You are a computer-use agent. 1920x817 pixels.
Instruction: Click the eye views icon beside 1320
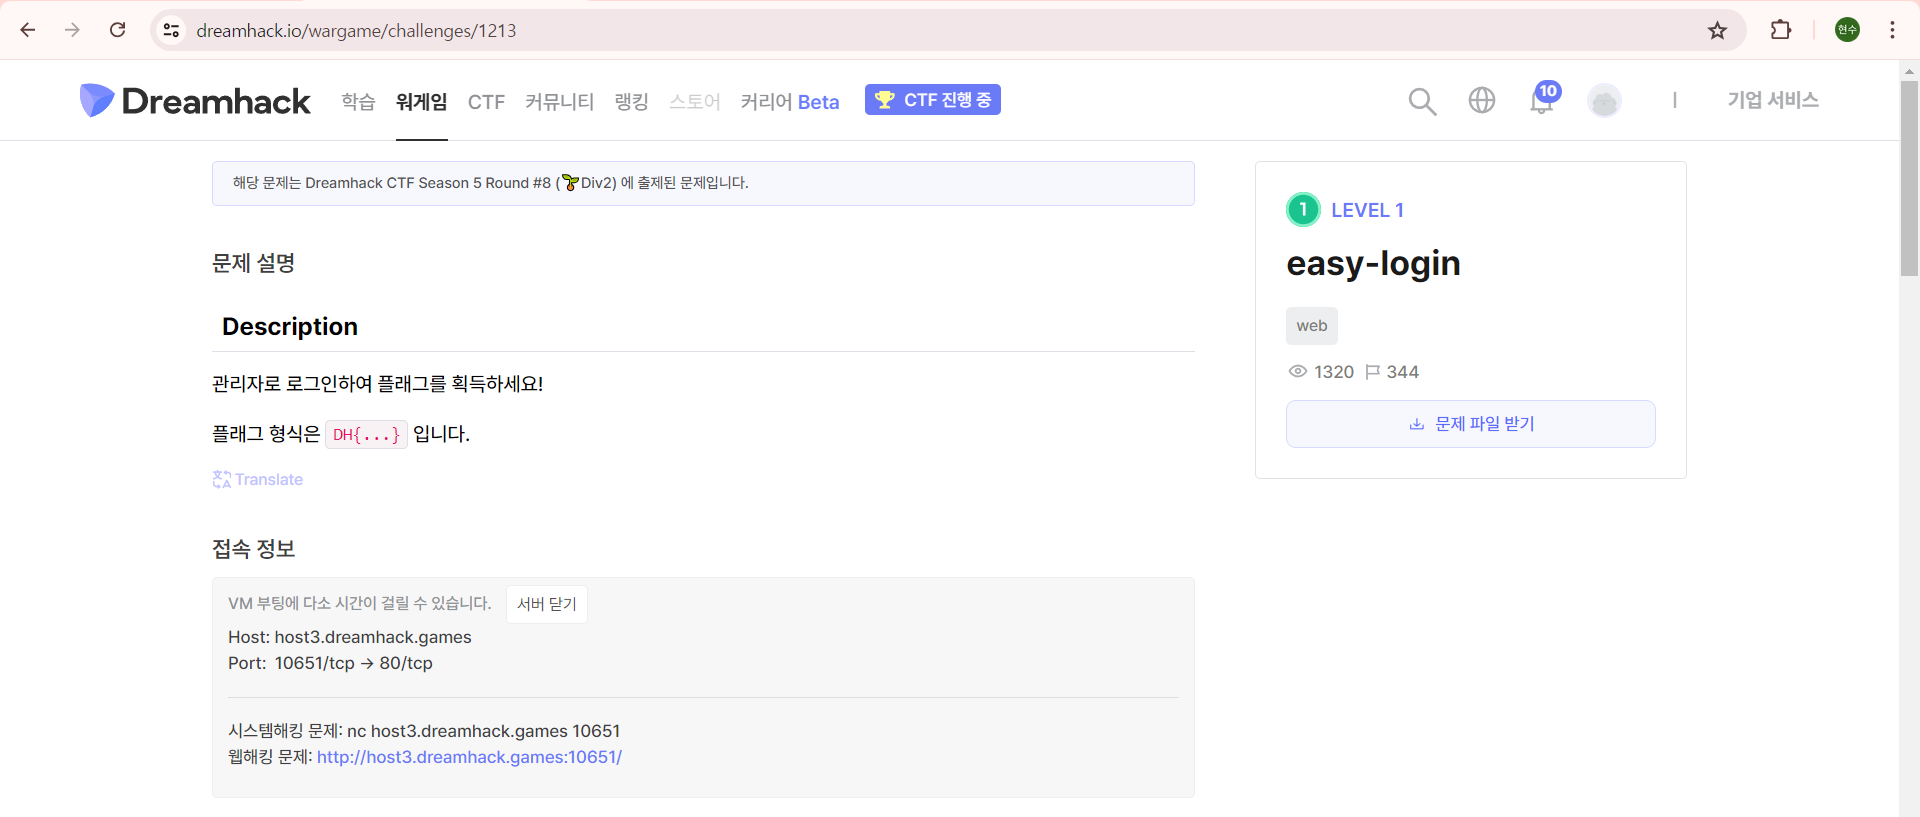[1298, 372]
